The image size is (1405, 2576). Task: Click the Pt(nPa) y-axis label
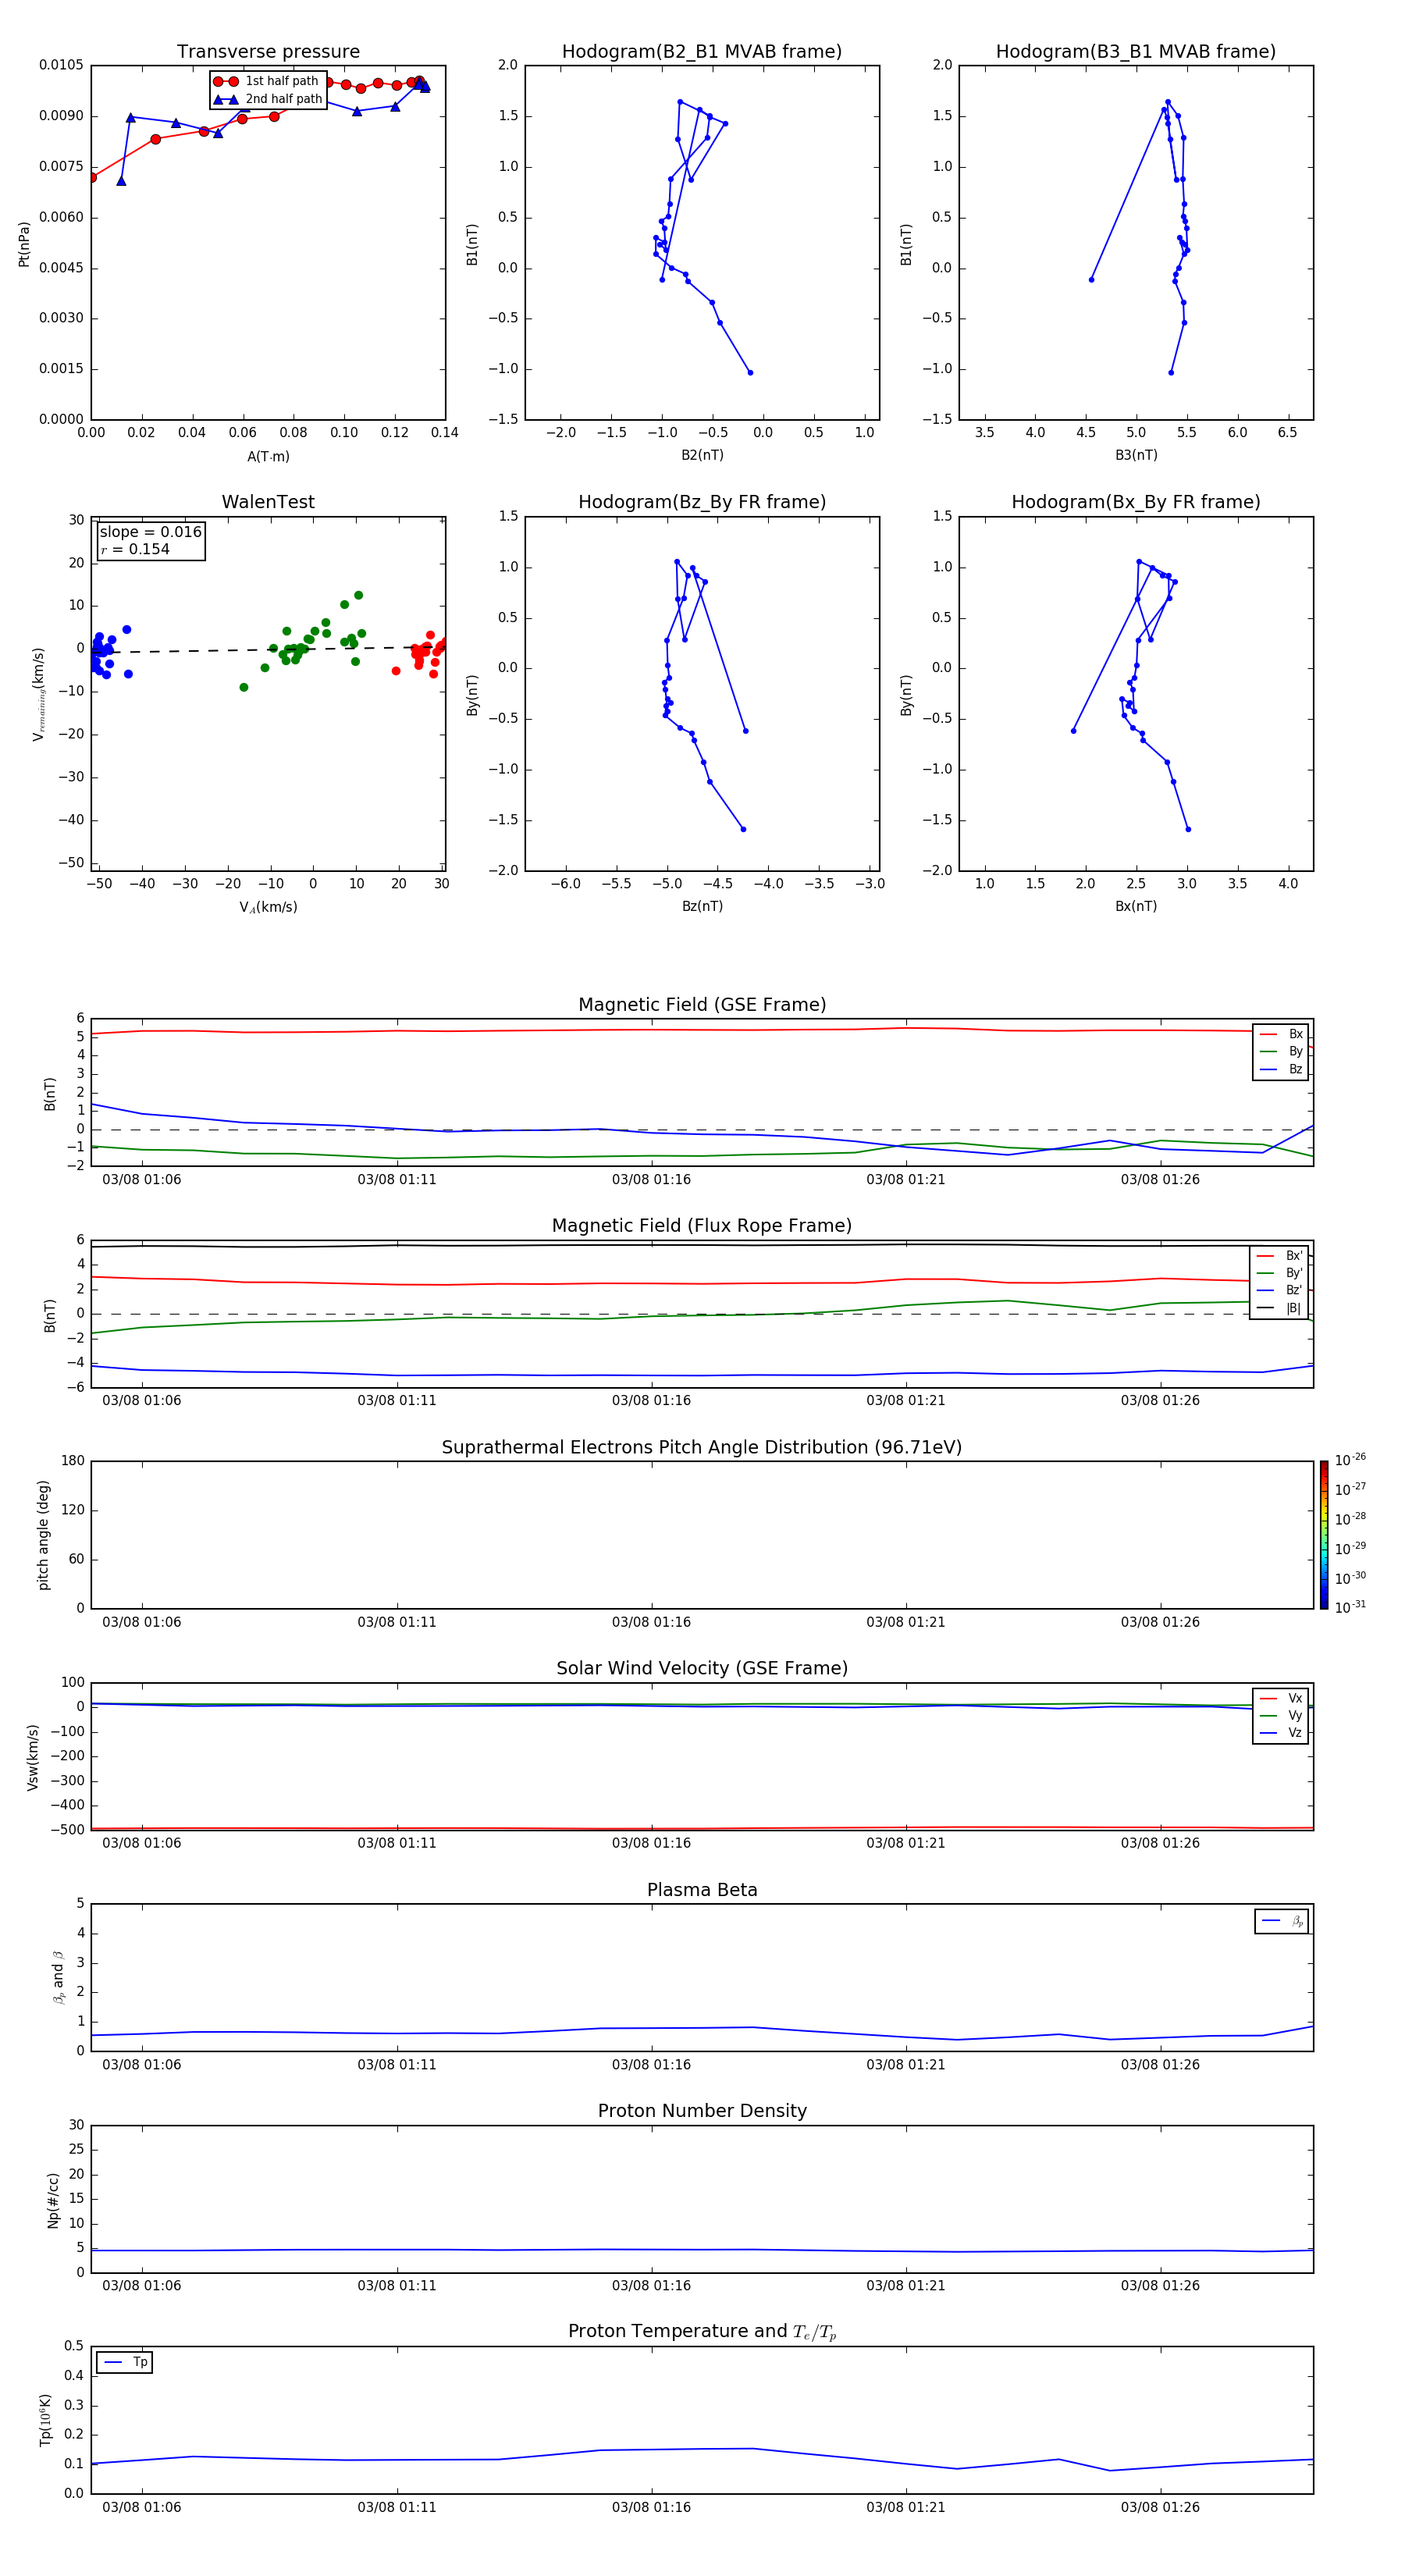point(24,244)
